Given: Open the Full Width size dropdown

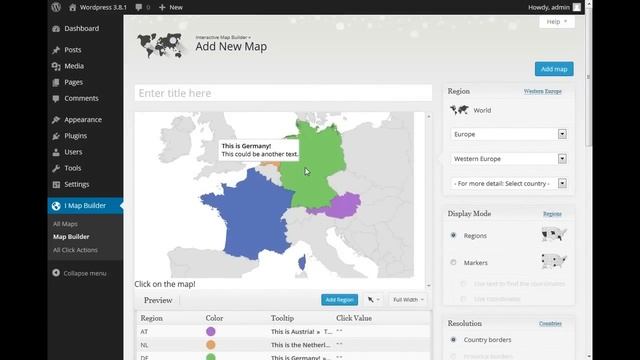Looking at the screenshot, I should coord(408,300).
